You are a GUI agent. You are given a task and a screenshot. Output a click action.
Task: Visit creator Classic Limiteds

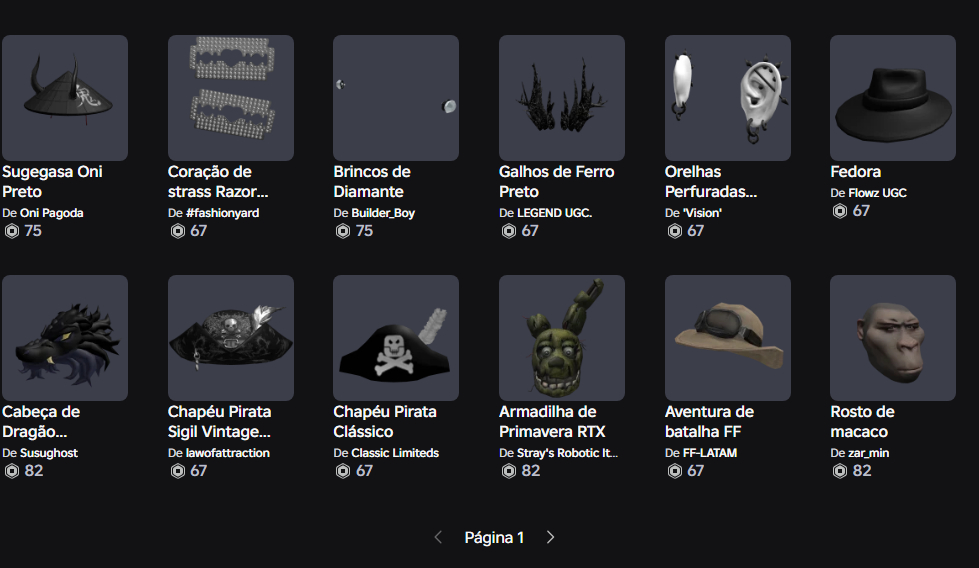(x=395, y=453)
